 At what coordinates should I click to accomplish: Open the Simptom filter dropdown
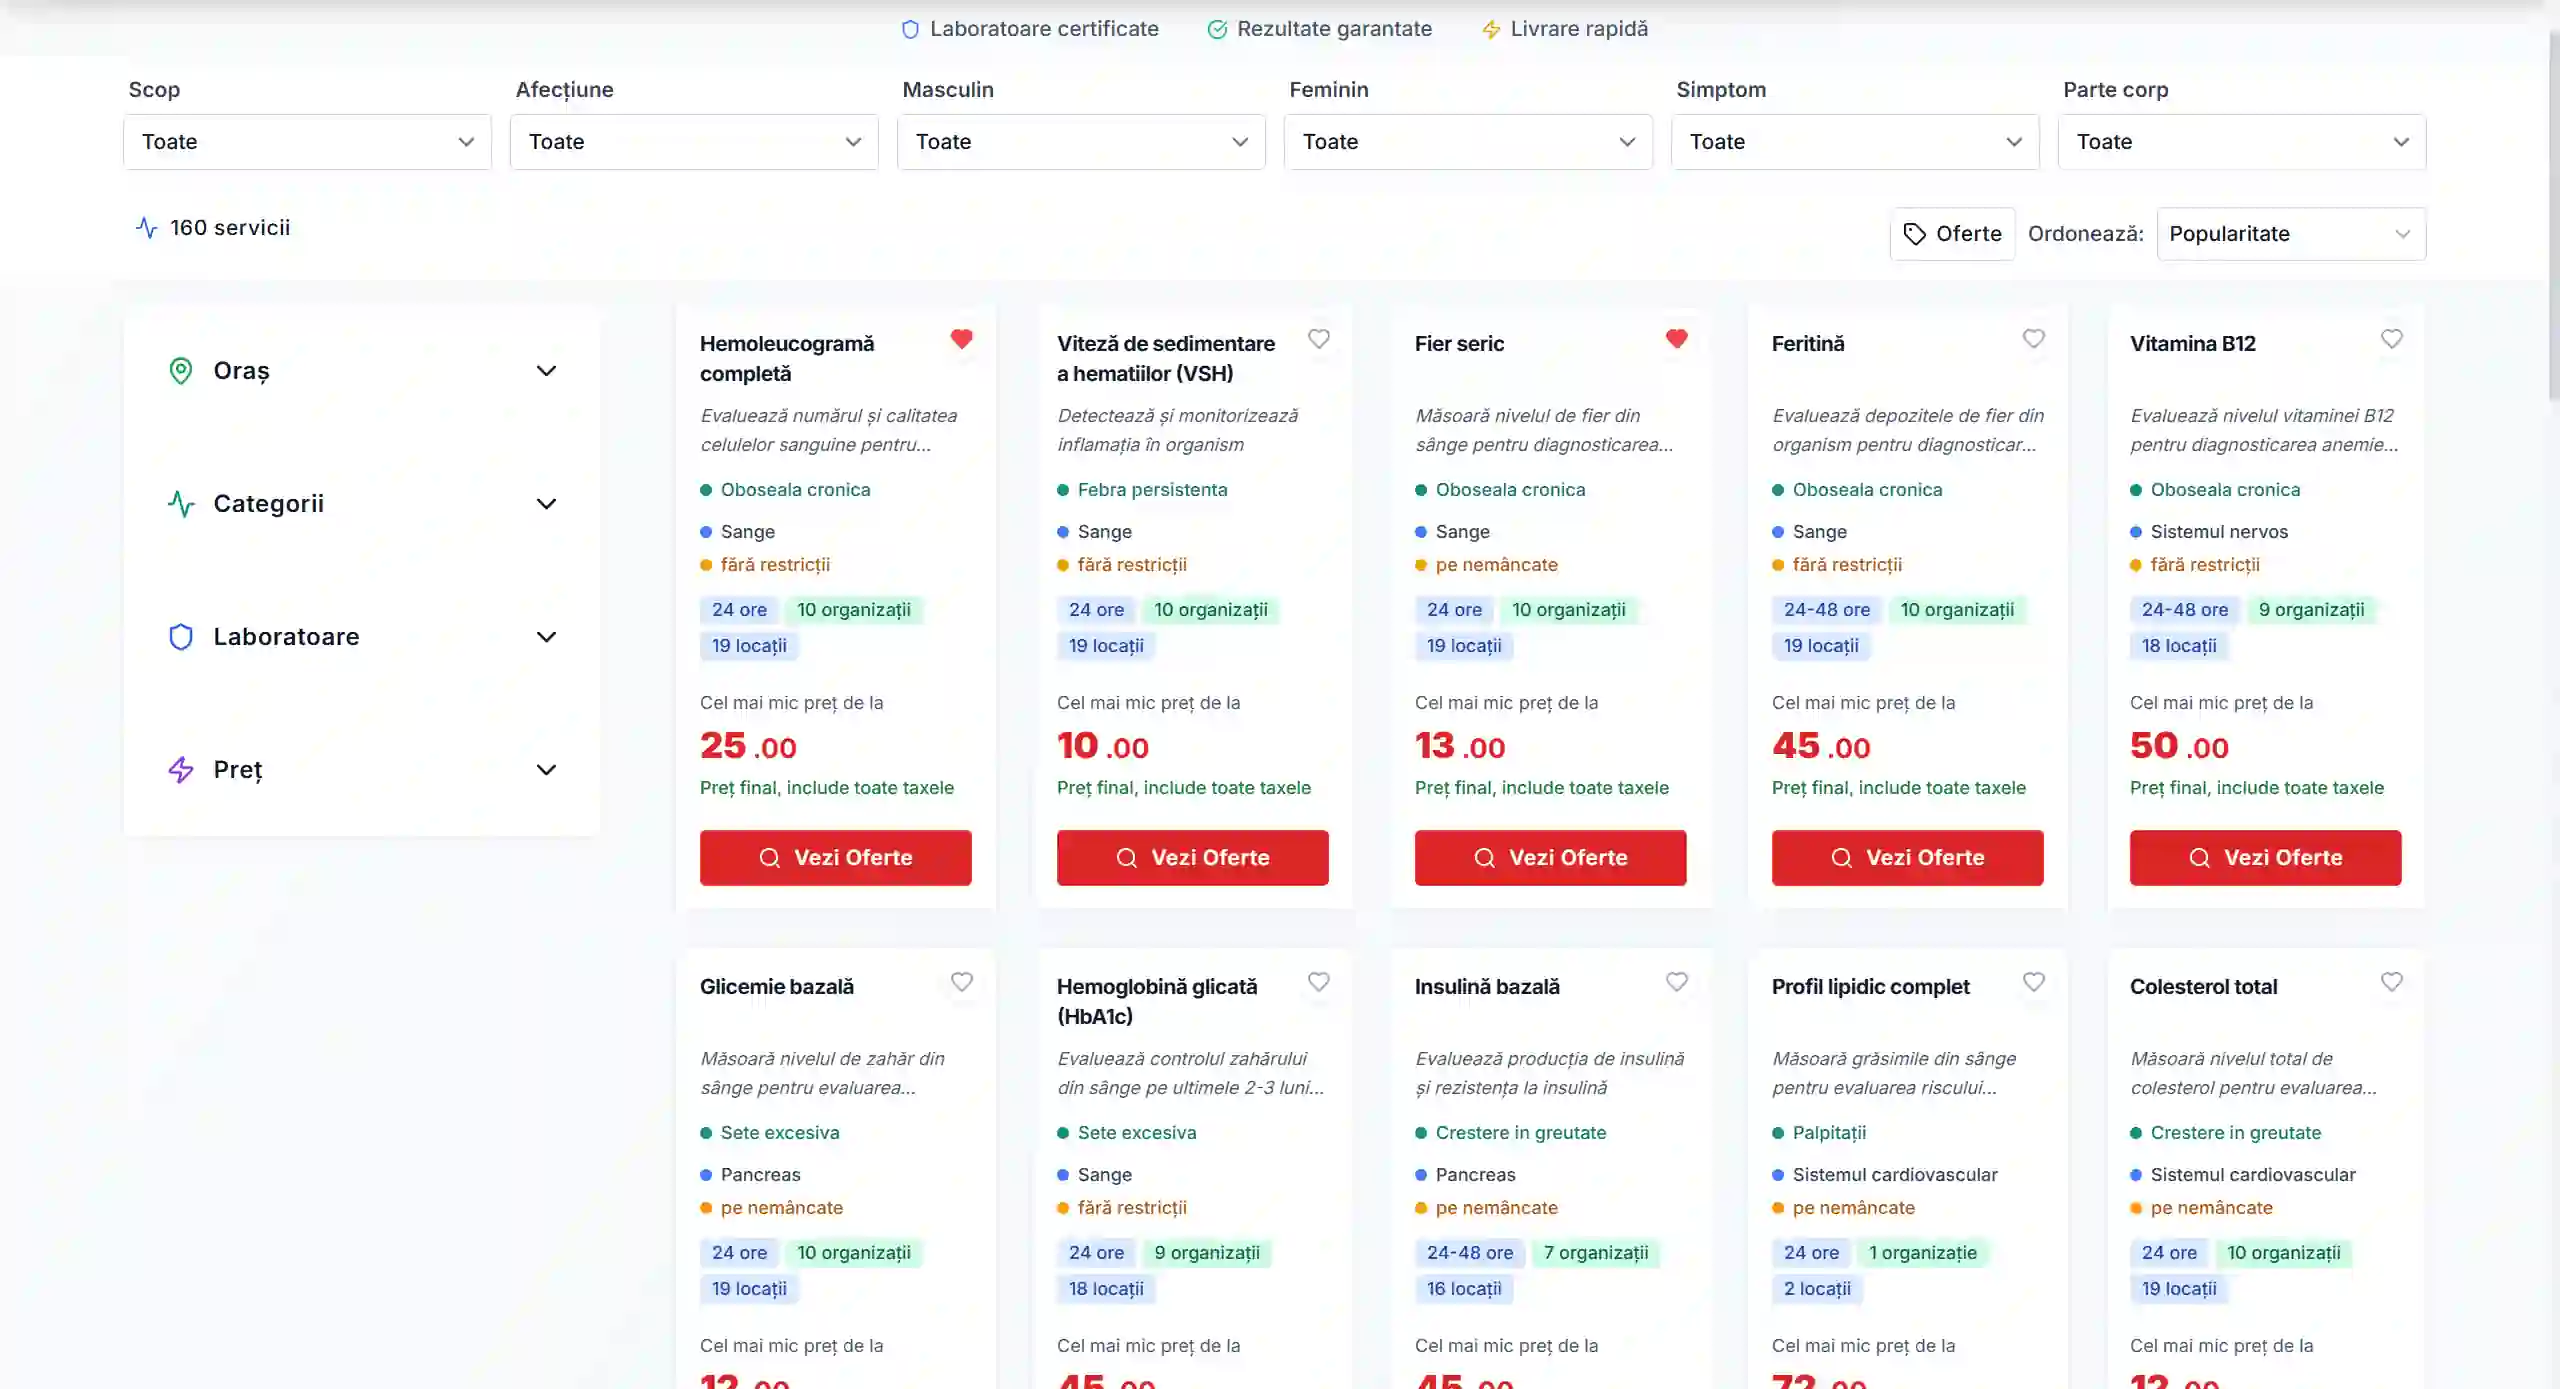1854,142
